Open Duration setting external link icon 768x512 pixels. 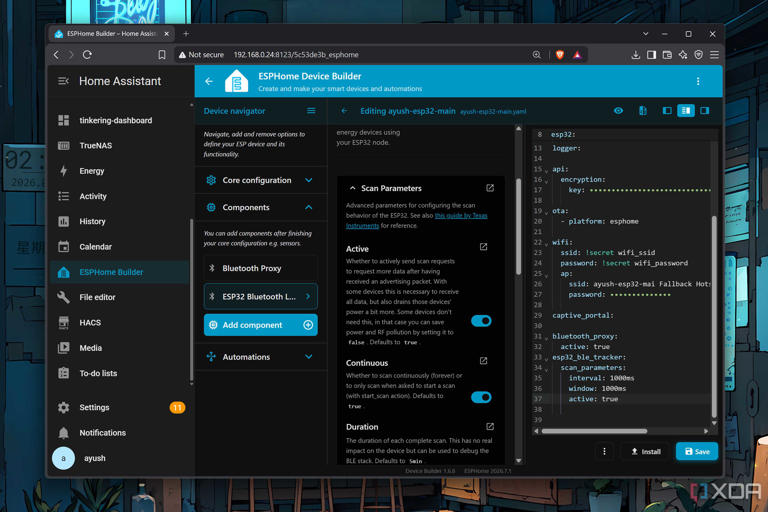pyautogui.click(x=490, y=427)
